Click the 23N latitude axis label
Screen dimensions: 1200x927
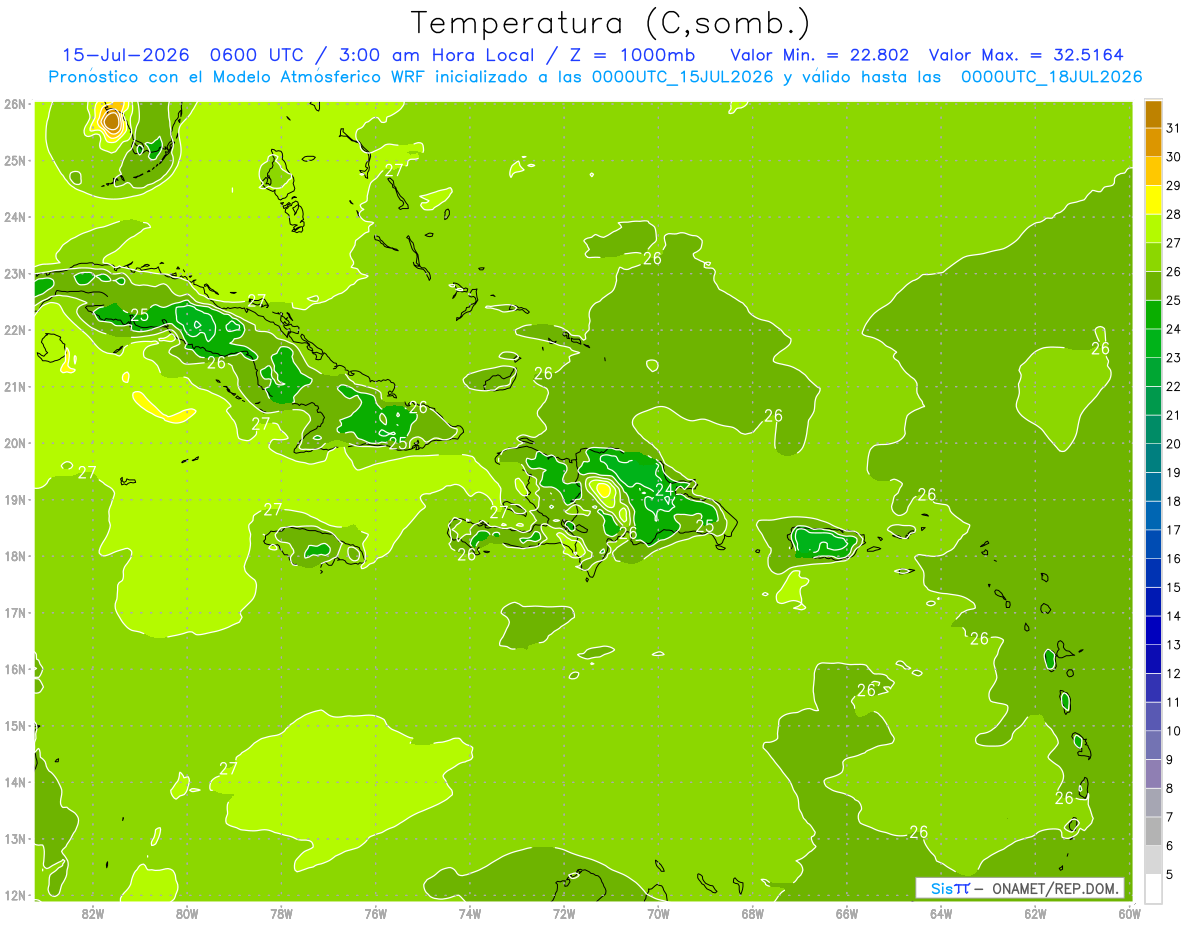[x=15, y=273]
